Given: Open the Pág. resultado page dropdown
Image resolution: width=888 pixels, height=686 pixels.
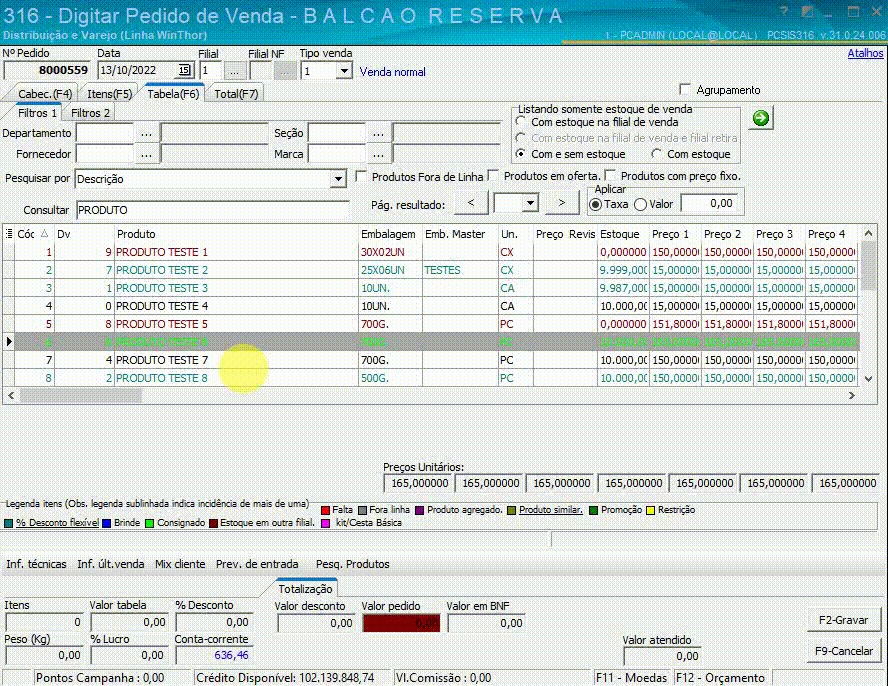Looking at the screenshot, I should [x=530, y=203].
